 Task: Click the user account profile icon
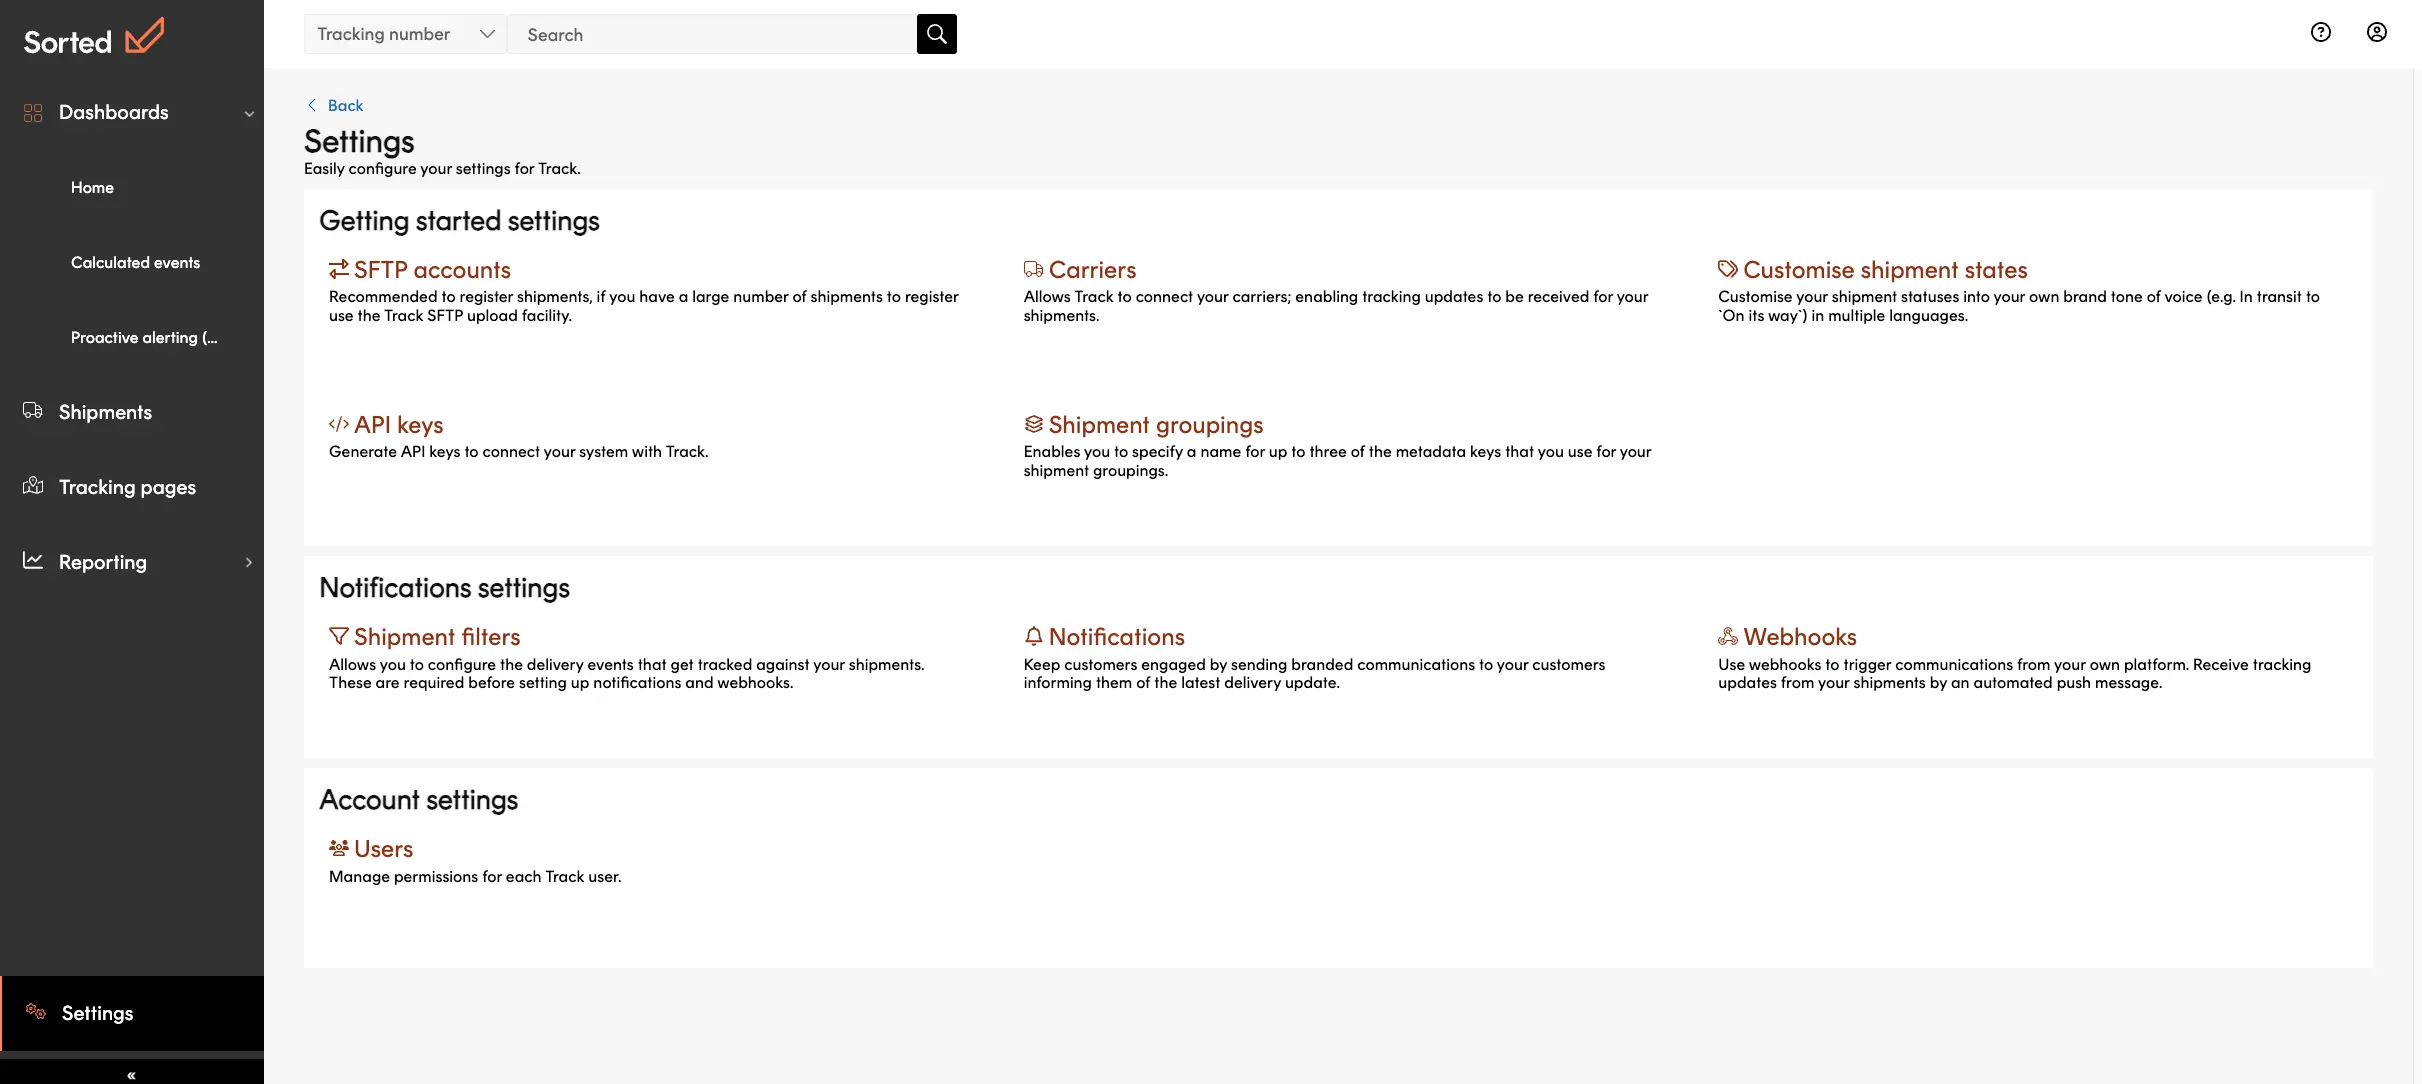pos(2377,32)
